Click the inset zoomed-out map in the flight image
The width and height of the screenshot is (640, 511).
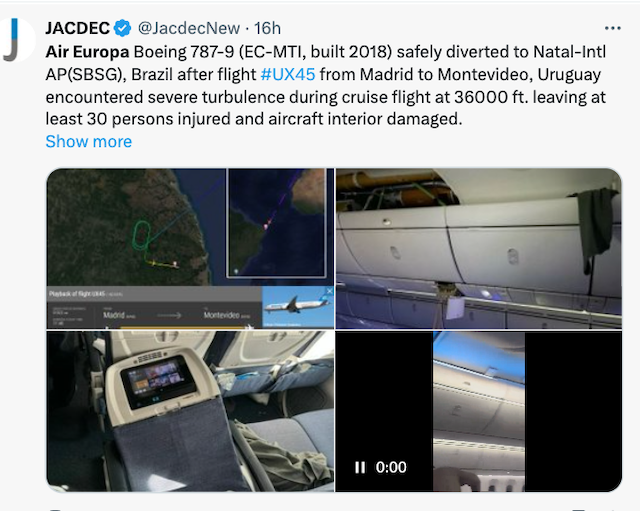pos(276,222)
